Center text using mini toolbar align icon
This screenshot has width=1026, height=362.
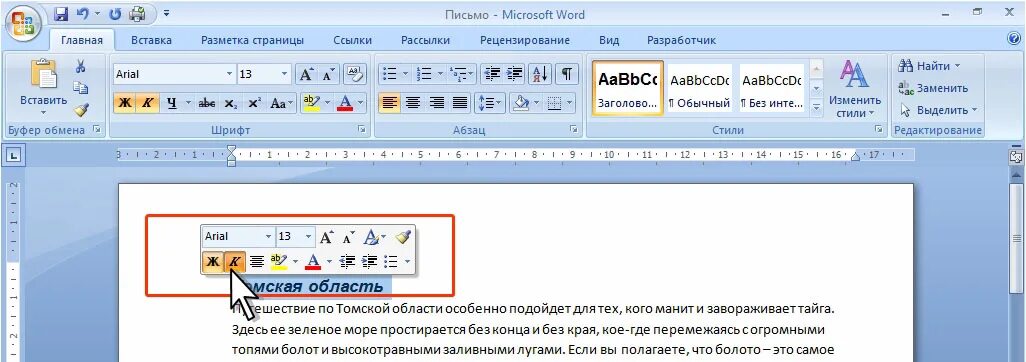[x=257, y=262]
